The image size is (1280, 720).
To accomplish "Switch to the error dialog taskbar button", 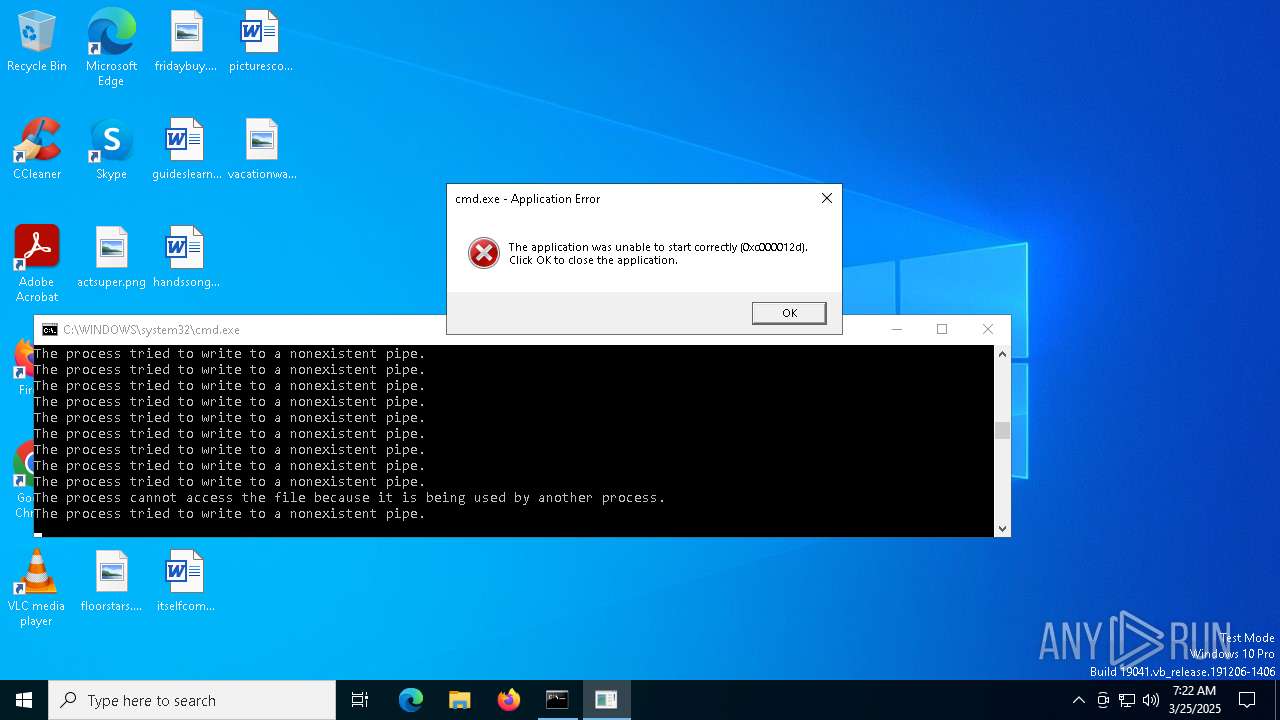I will 606,700.
